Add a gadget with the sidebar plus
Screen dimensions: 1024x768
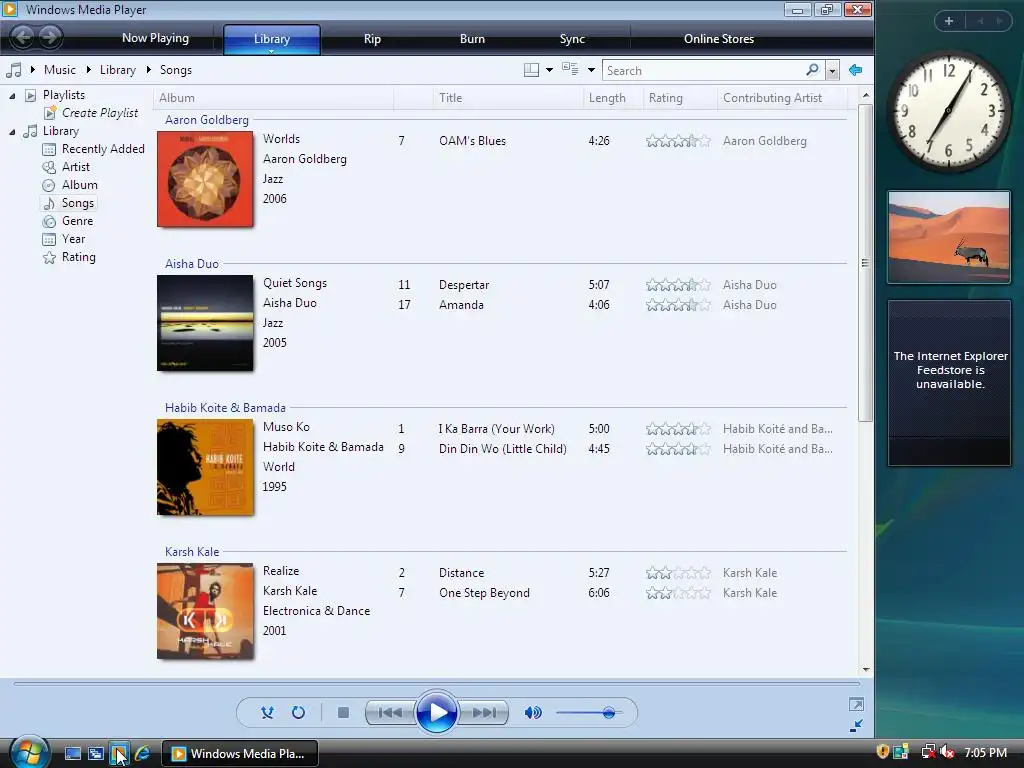949,21
